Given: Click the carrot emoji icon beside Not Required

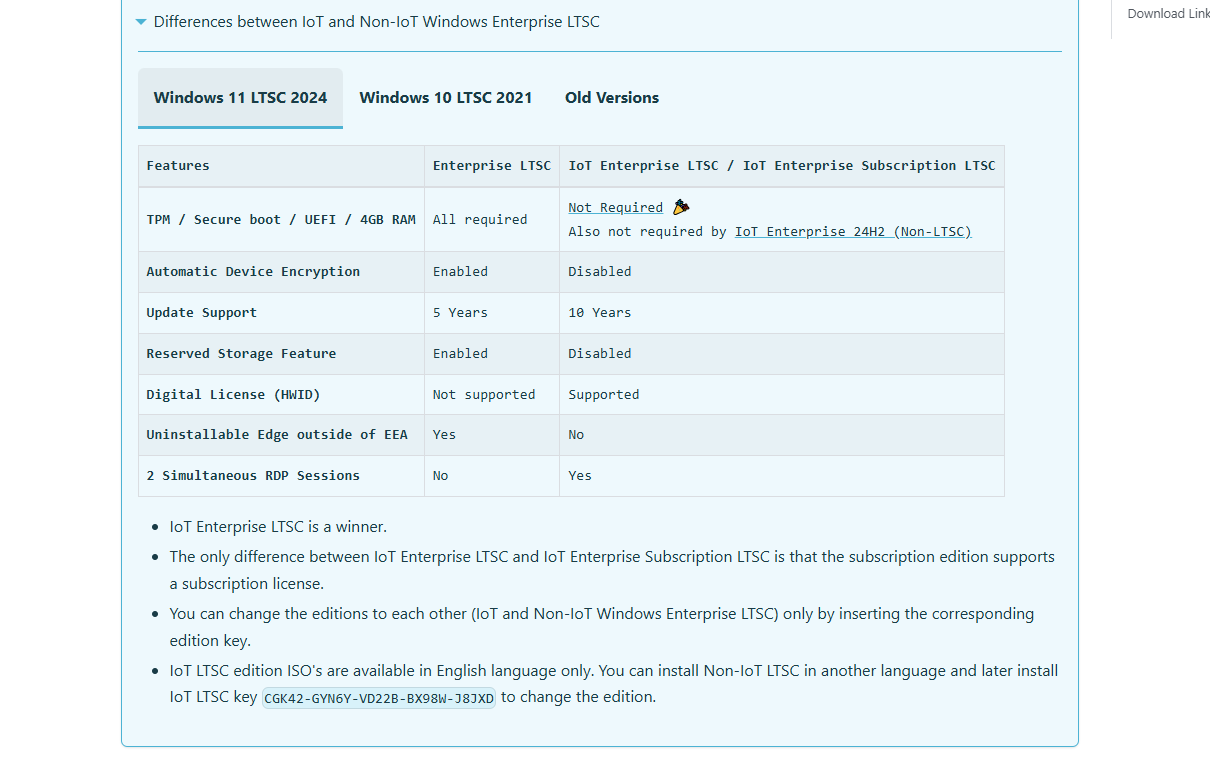Looking at the screenshot, I should pos(681,207).
